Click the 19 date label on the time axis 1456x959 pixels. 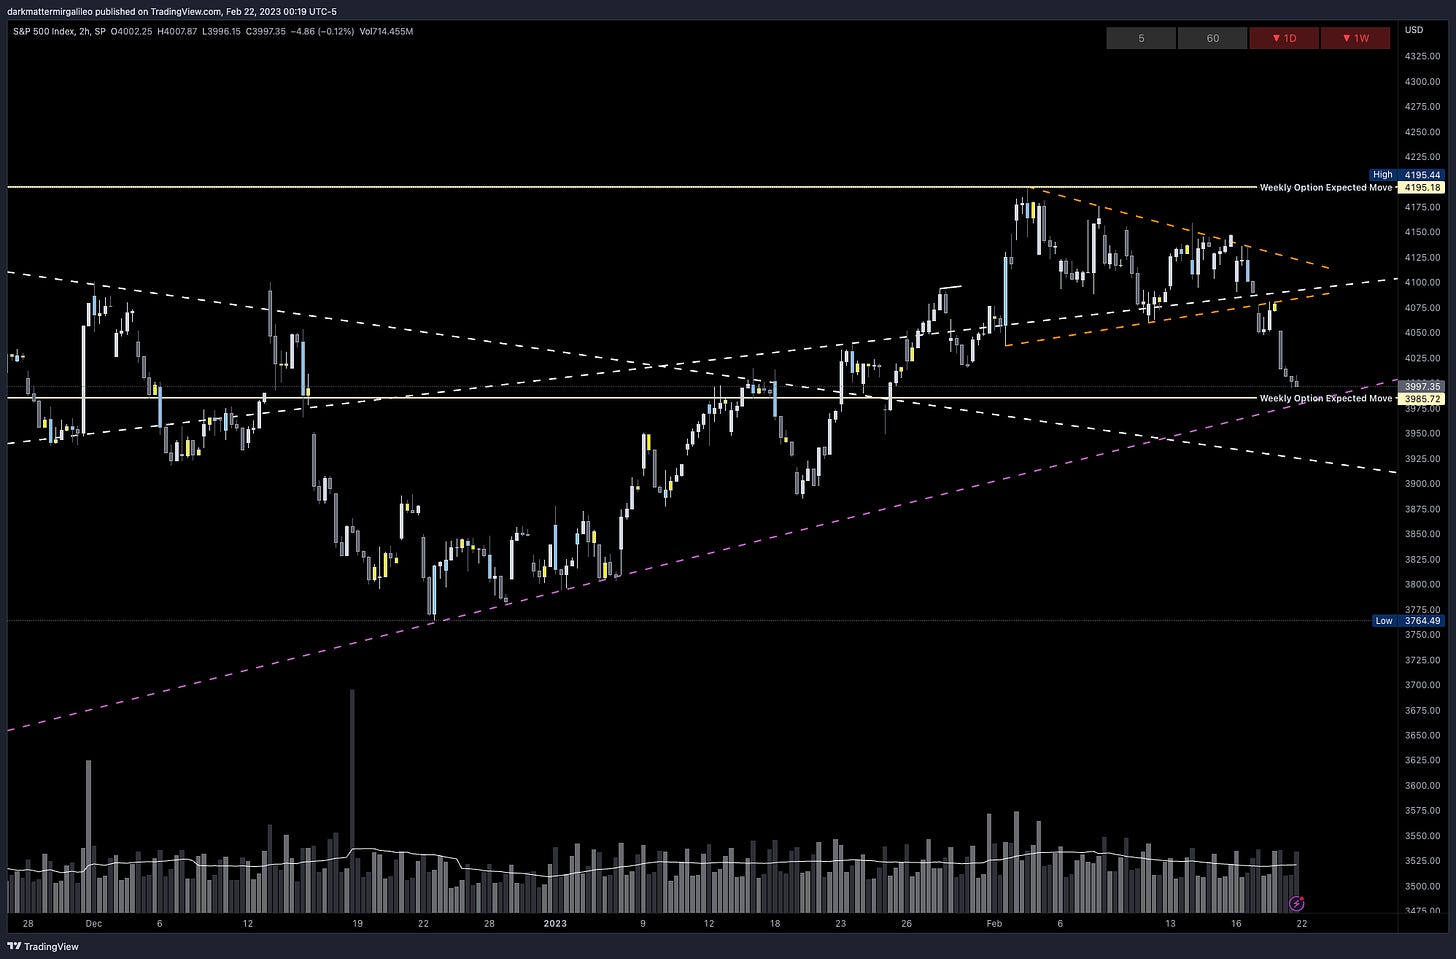[357, 924]
